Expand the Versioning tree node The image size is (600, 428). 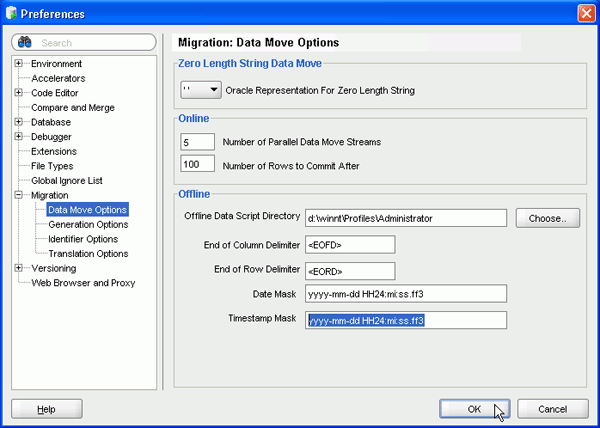click(x=19, y=268)
